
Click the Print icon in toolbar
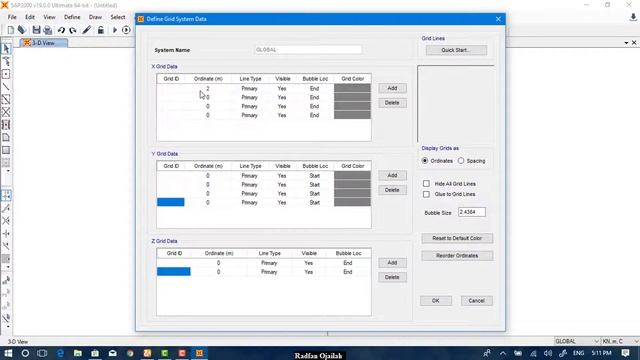pos(48,30)
